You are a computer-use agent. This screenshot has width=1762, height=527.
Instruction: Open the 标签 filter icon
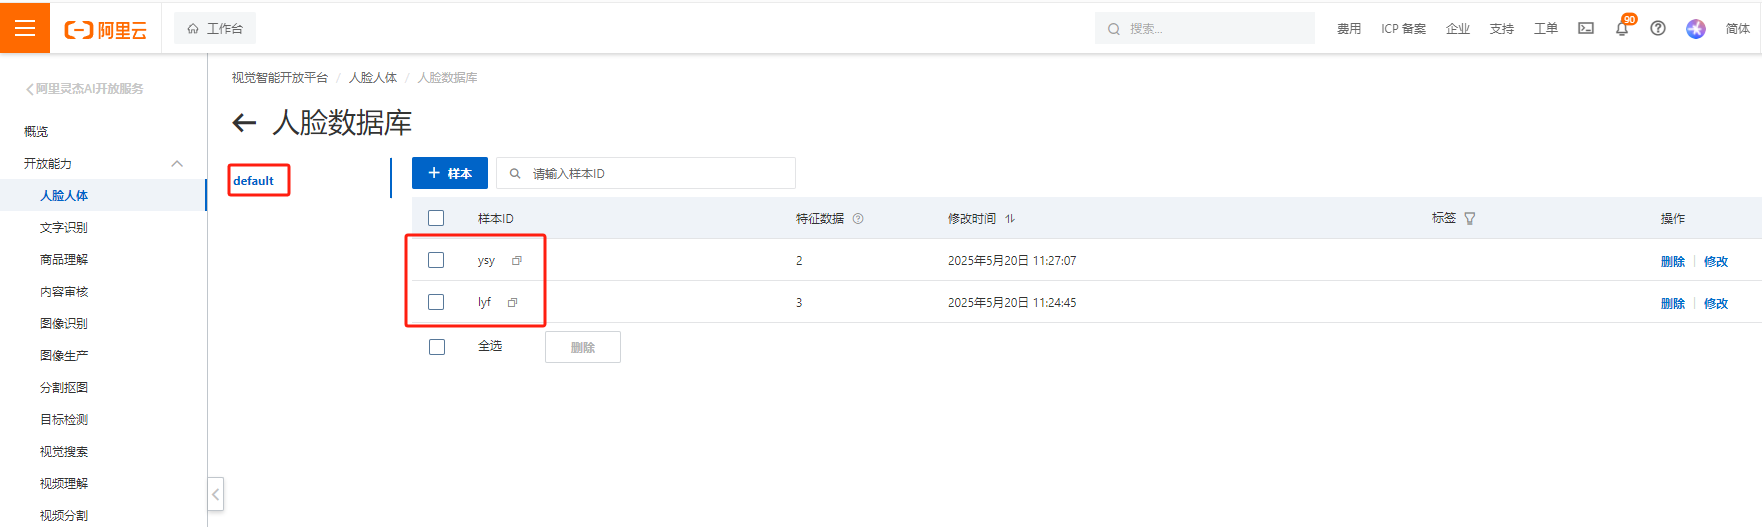1470,219
